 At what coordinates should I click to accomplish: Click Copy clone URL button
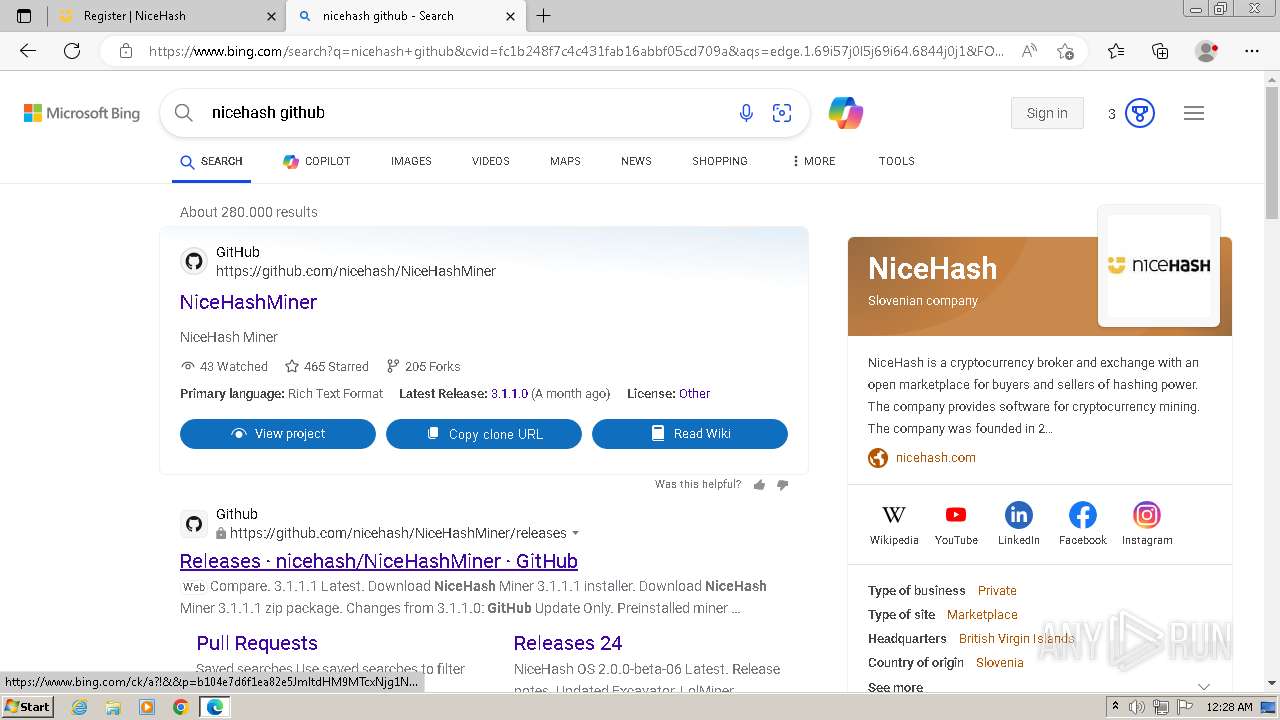tap(484, 434)
